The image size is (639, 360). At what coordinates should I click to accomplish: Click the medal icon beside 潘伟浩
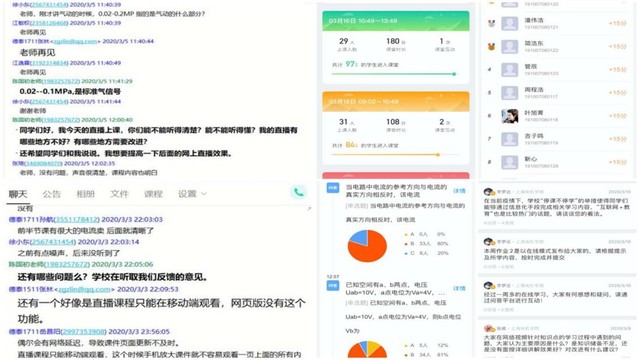(x=491, y=24)
